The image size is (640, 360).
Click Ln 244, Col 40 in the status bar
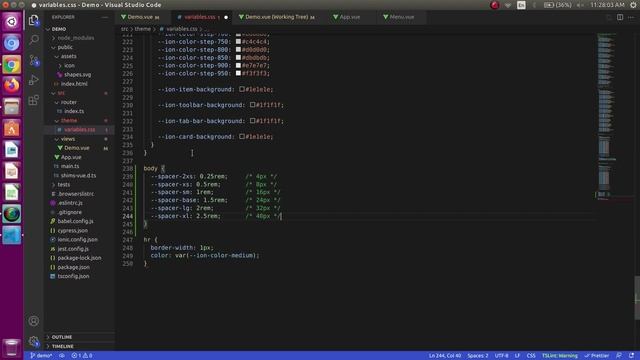tap(445, 356)
